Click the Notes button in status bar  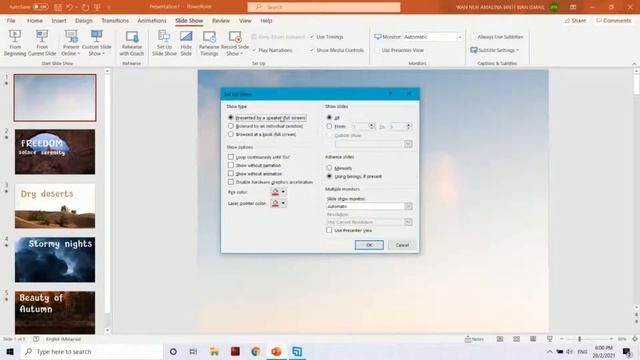(x=474, y=339)
